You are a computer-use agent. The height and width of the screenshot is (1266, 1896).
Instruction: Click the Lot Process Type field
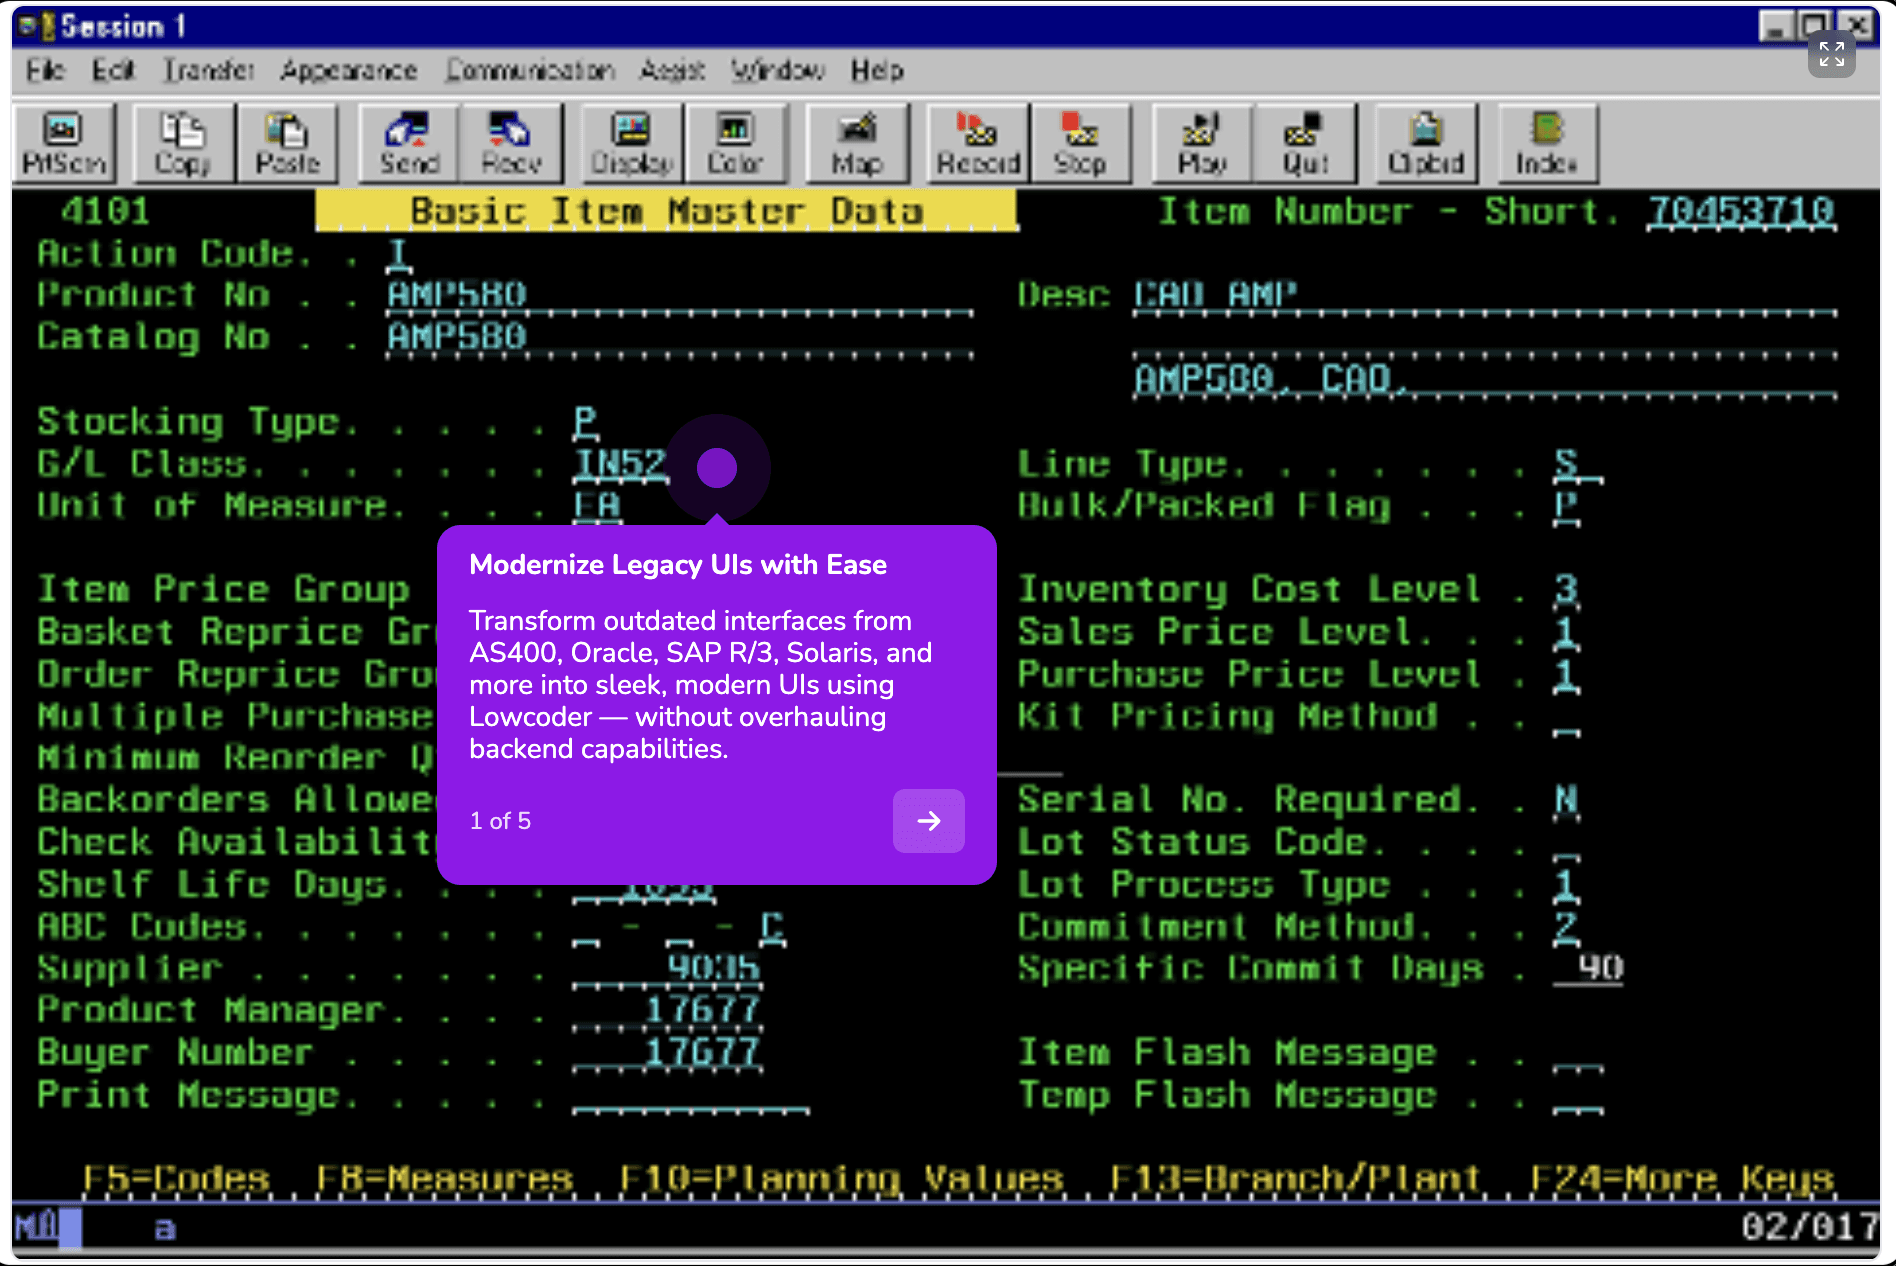[1567, 885]
